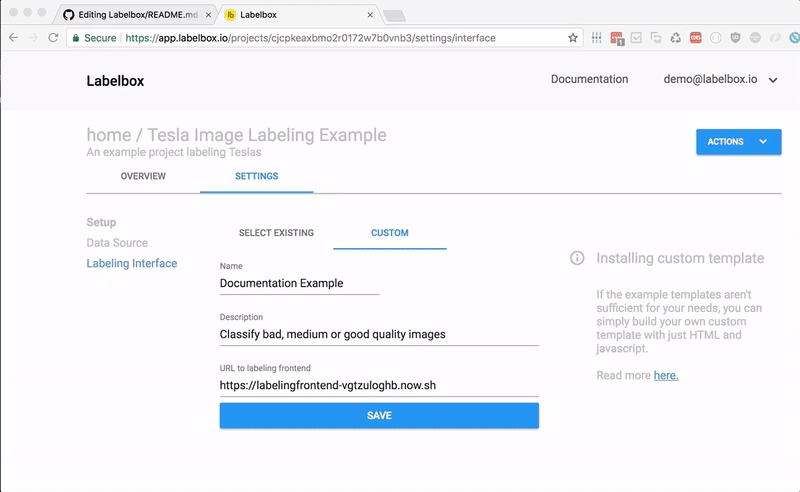Click the recycle arrows extension icon

676,38
